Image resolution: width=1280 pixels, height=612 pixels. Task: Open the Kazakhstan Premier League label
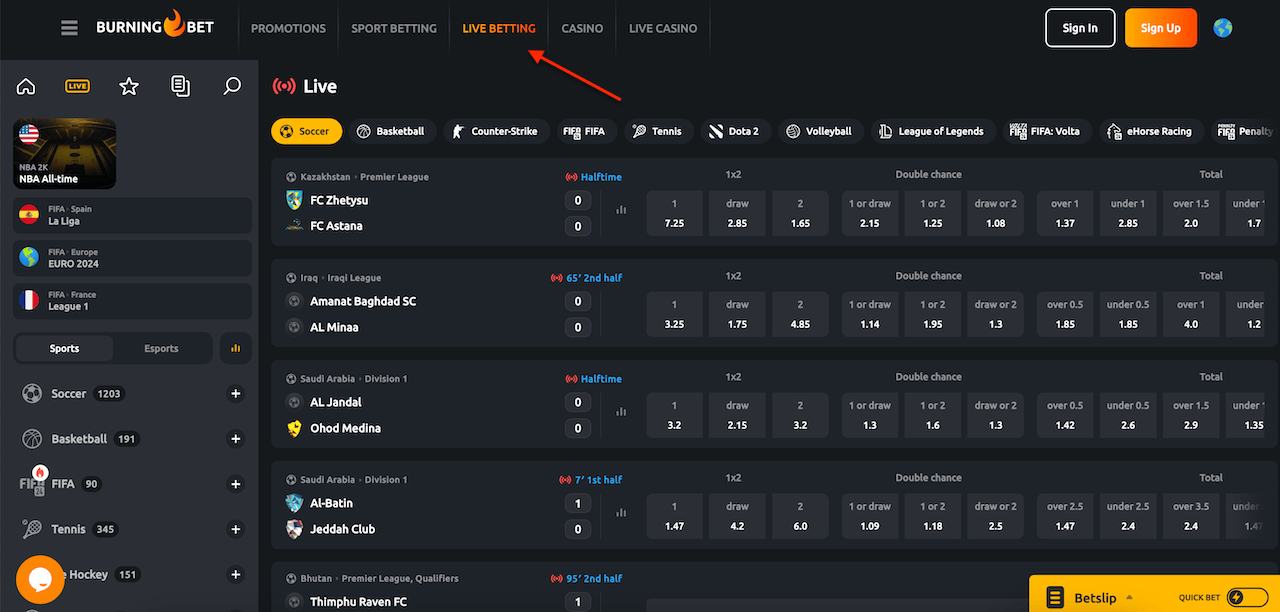tap(364, 177)
